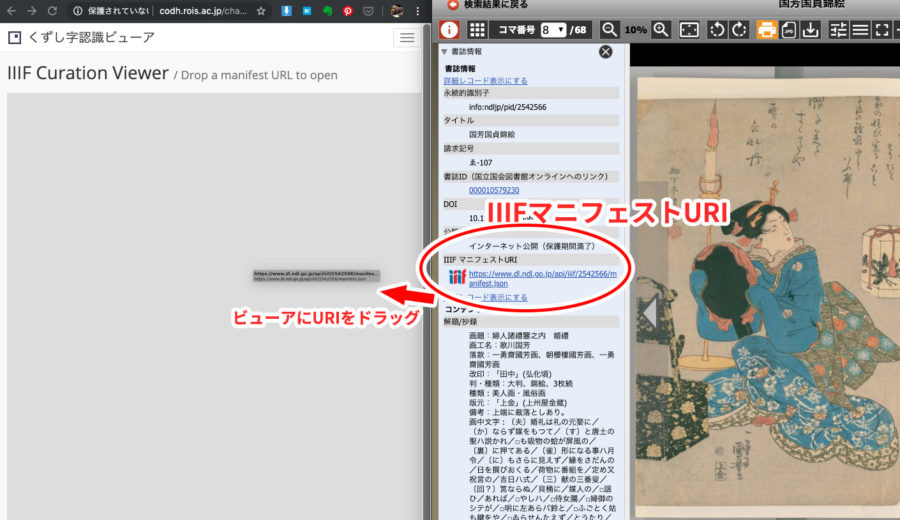Click the three-line list icon in NDL toolbar
Screen dimensions: 900x520
[x=860, y=30]
